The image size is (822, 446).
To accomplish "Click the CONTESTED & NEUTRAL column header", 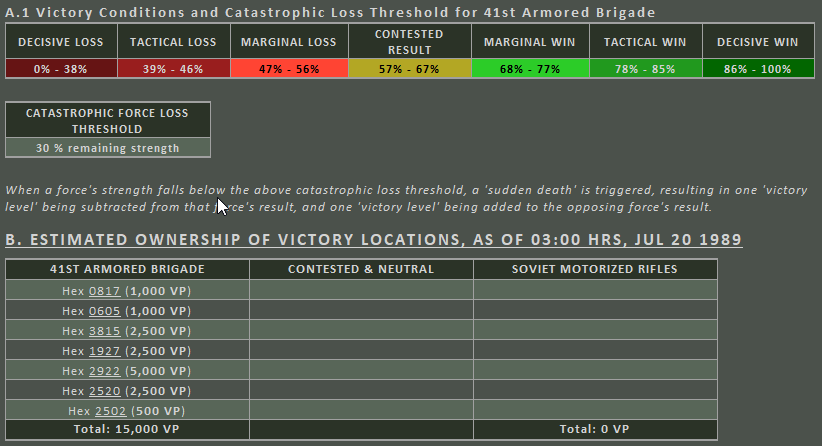I will click(x=361, y=269).
